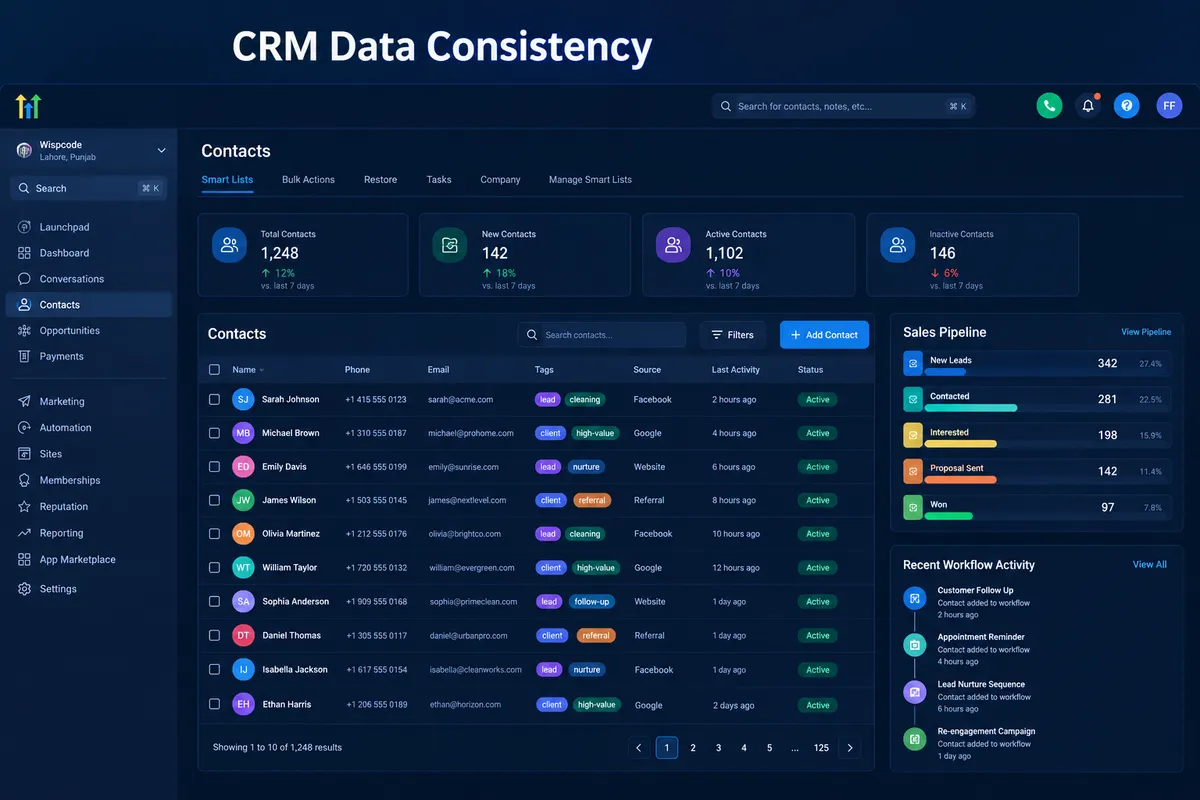Check the box for Emily Davis
Viewport: 1200px width, 800px height.
tap(214, 467)
